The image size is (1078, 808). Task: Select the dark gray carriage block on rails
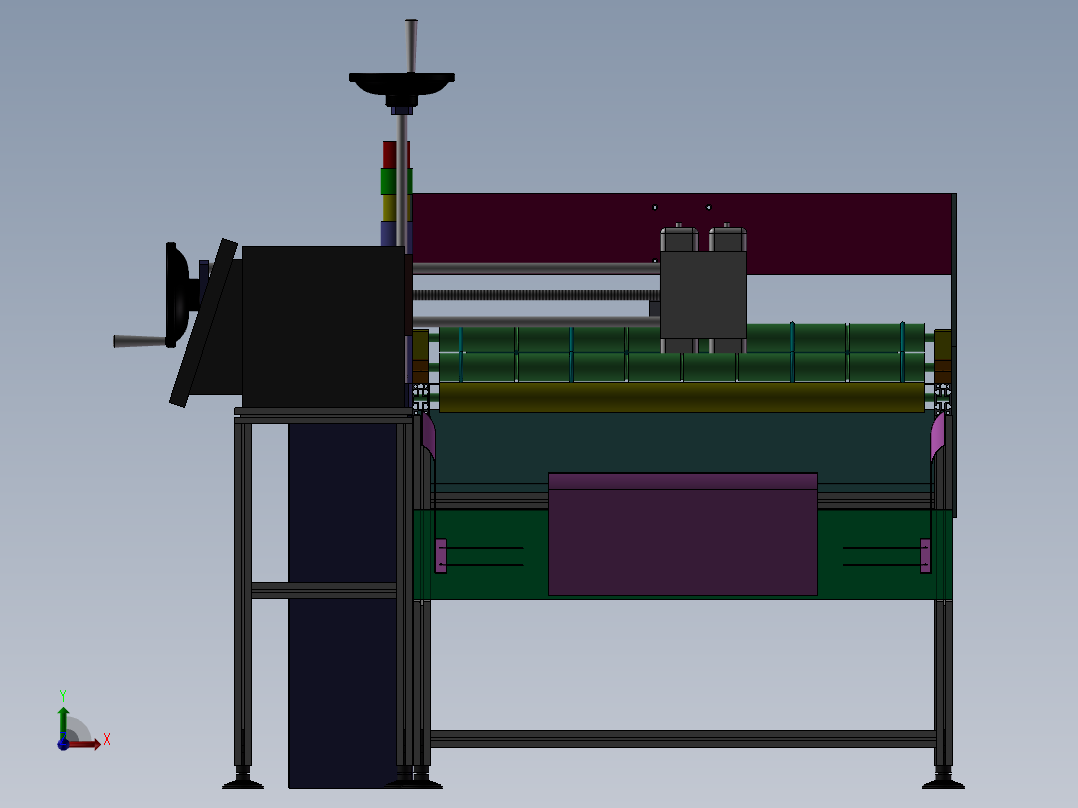(x=703, y=295)
